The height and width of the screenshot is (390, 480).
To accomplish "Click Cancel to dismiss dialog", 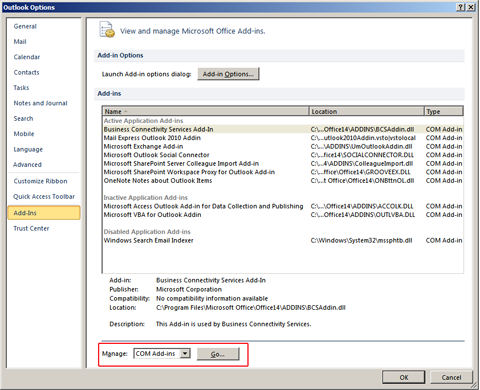I will tap(451, 377).
